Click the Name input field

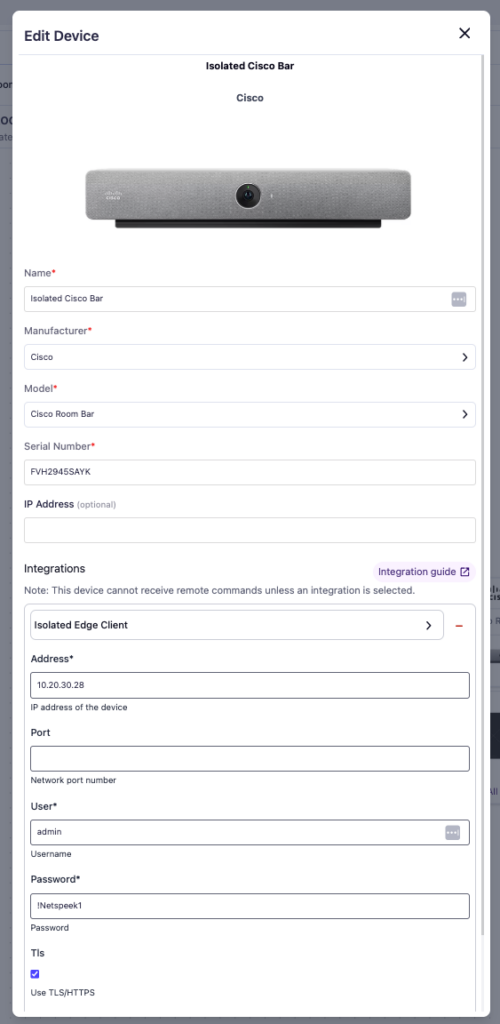click(x=250, y=299)
